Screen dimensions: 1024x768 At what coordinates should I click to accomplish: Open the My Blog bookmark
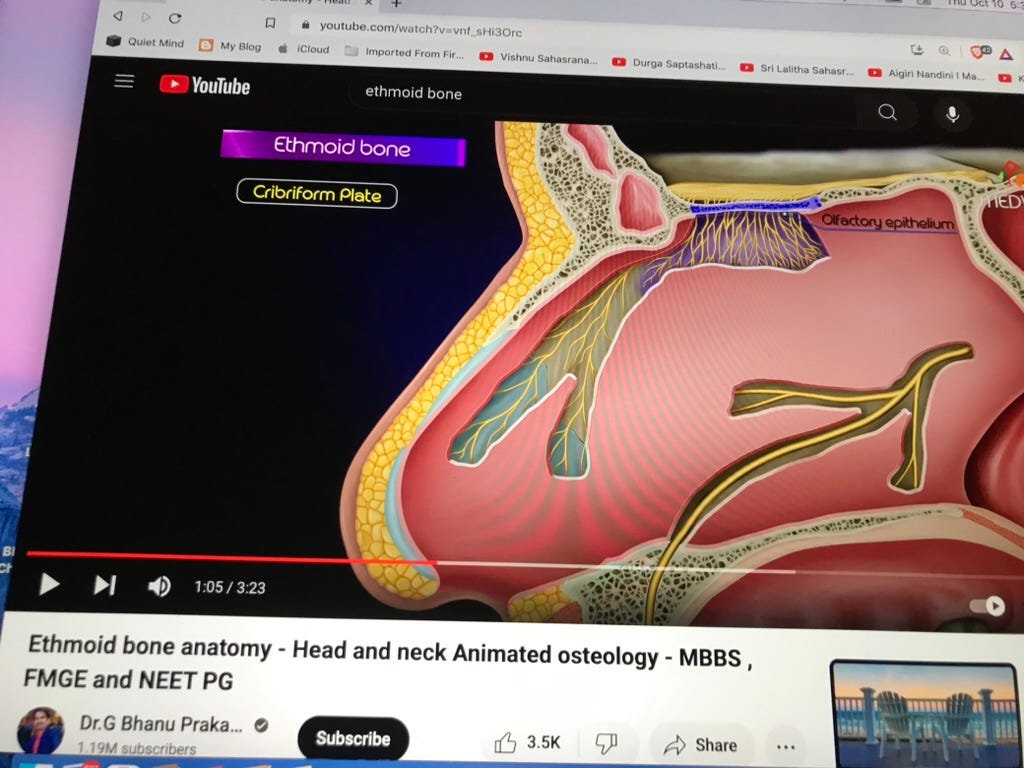click(x=231, y=46)
